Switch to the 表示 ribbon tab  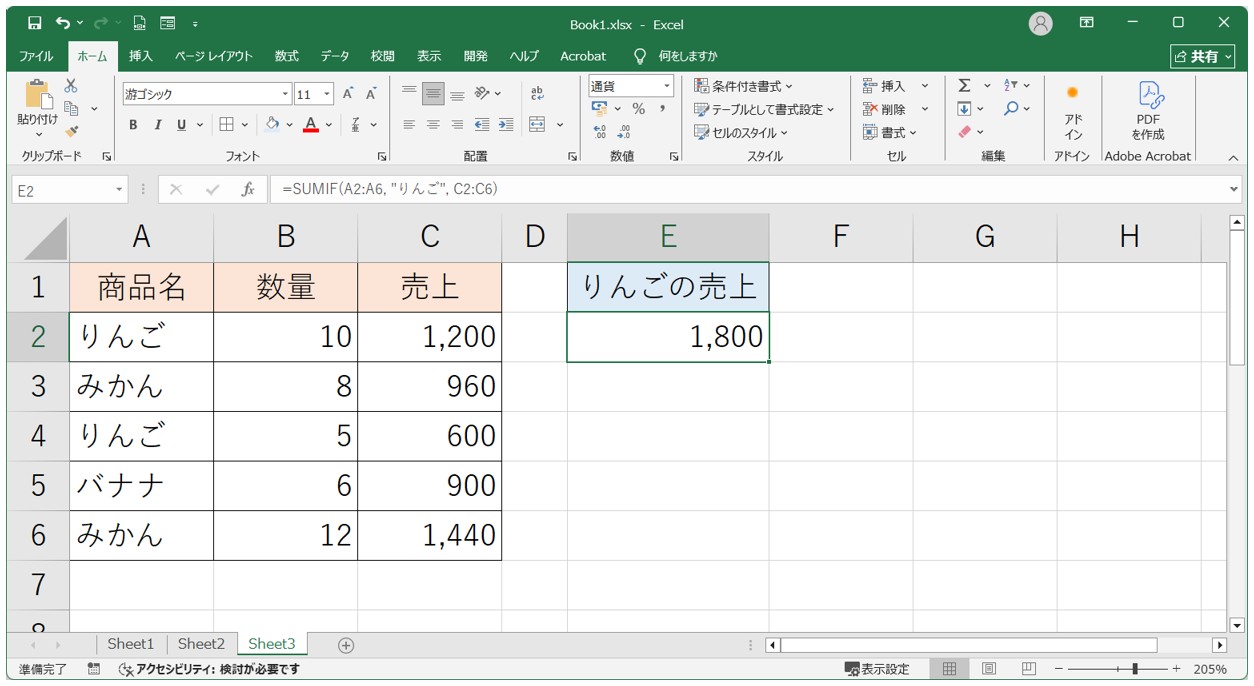pos(429,56)
